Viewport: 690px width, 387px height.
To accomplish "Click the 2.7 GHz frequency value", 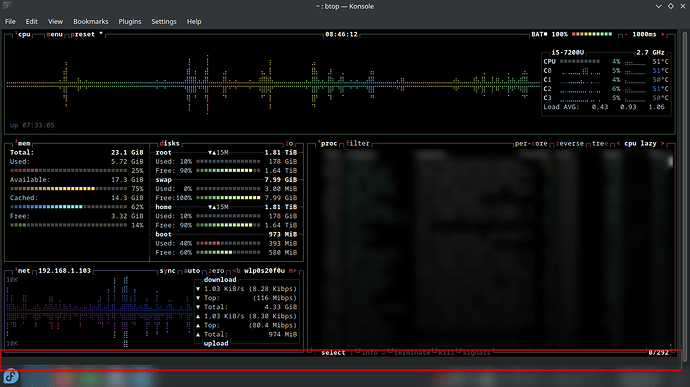I will point(650,52).
